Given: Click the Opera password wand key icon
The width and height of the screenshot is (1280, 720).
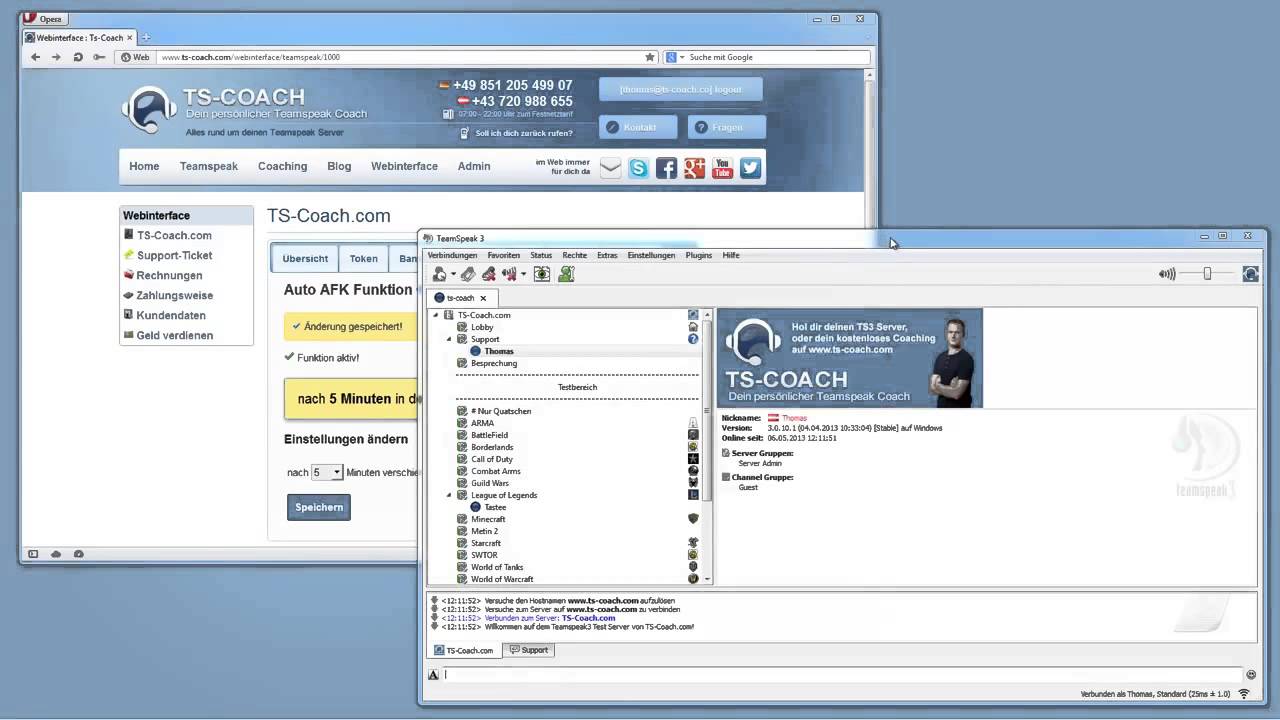Looking at the screenshot, I should 99,57.
